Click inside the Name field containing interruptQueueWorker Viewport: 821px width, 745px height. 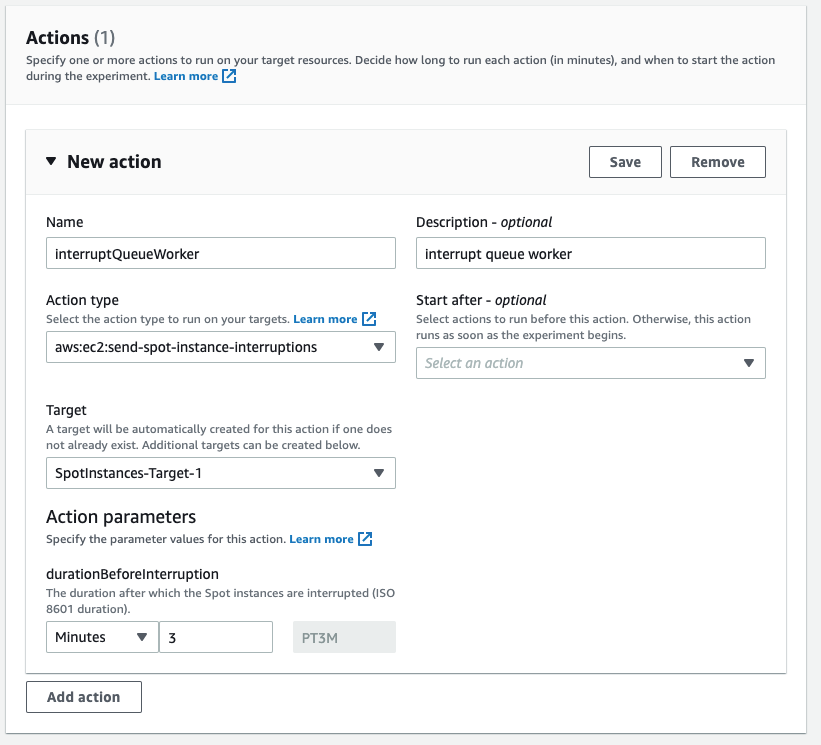pyautogui.click(x=220, y=252)
